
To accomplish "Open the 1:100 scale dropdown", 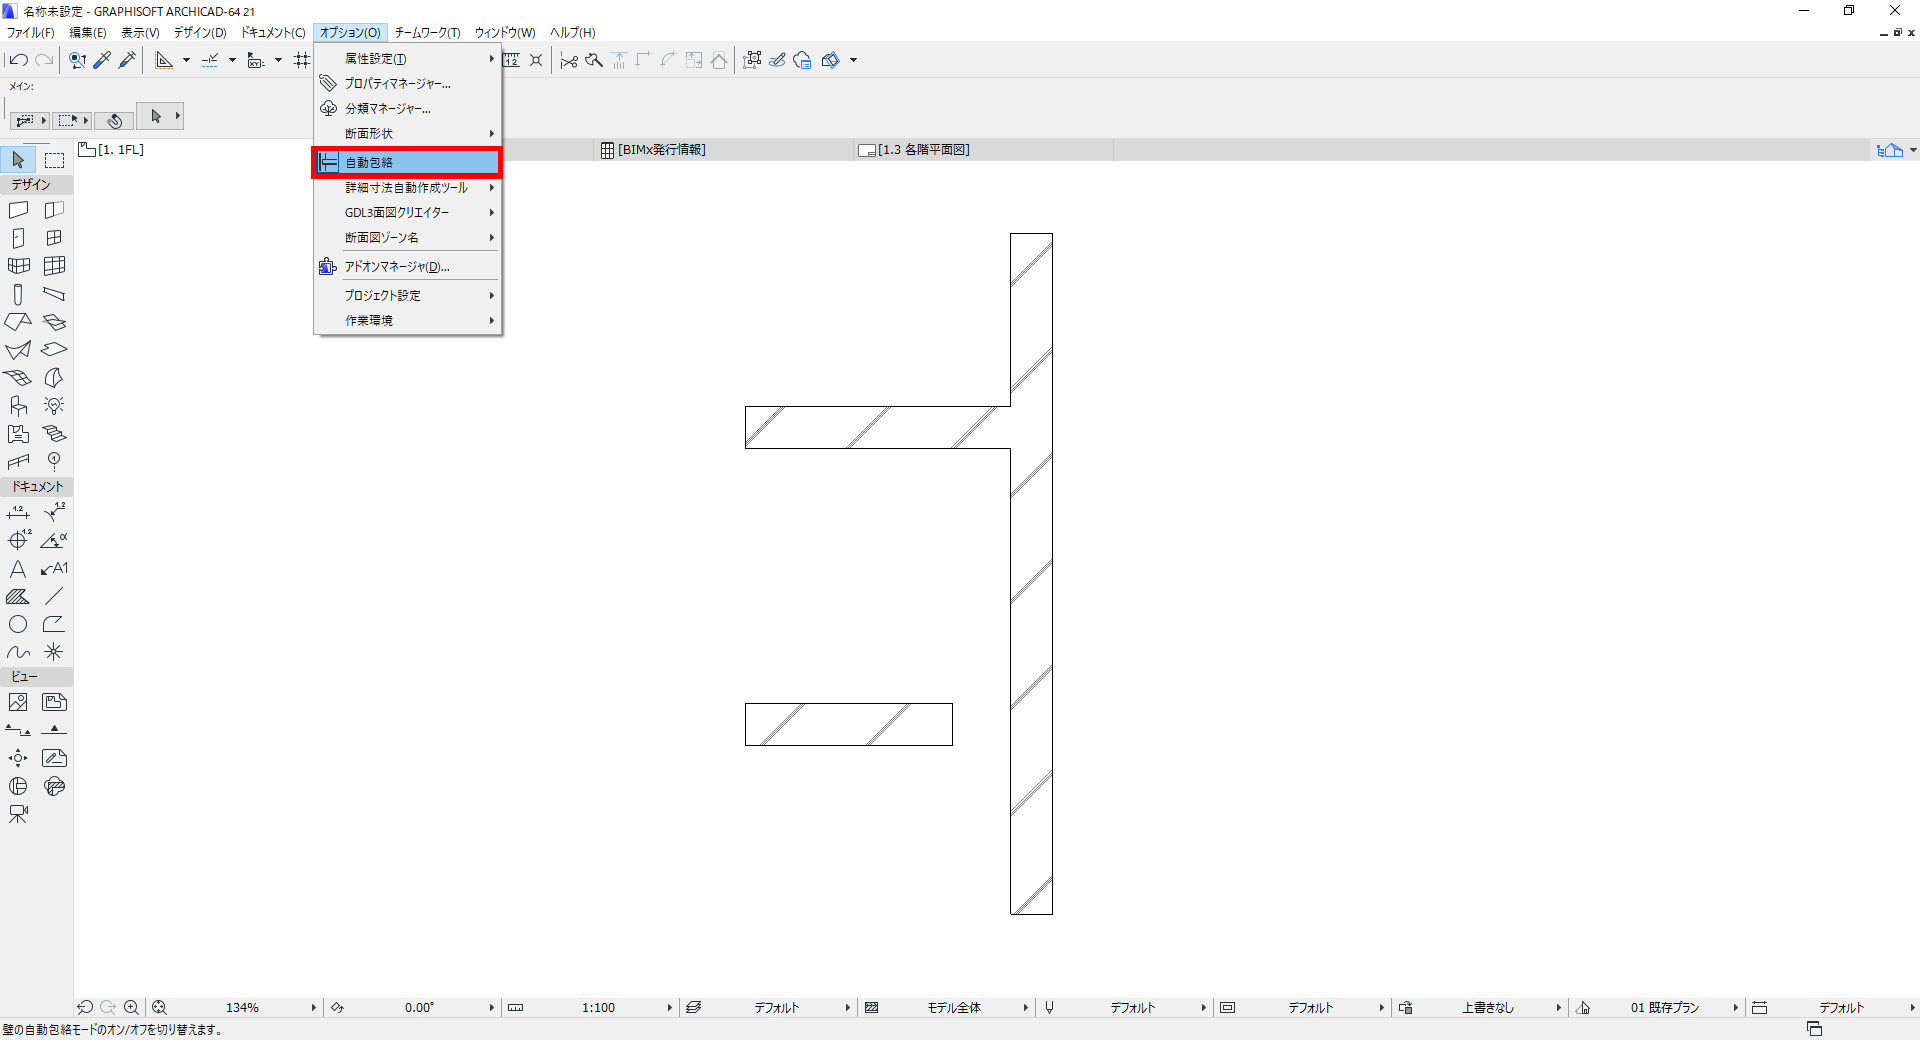I will tap(598, 1008).
